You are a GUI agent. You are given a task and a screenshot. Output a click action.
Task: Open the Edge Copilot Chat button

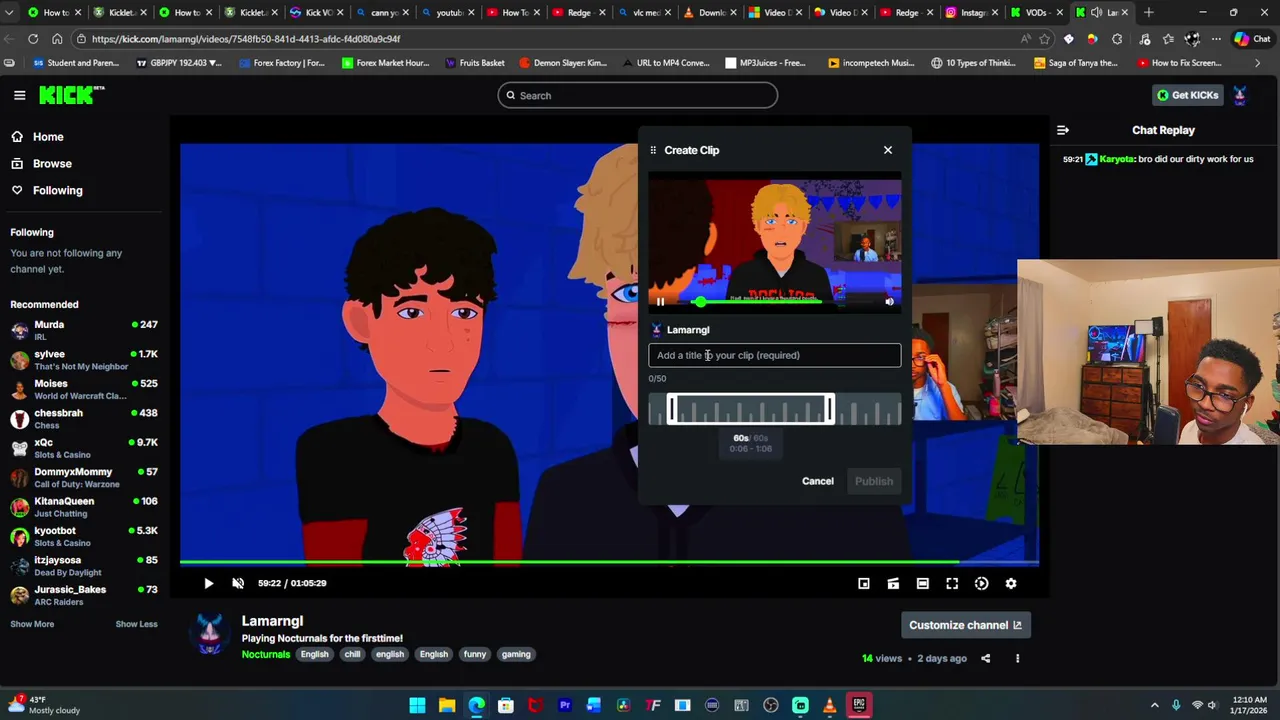click(1251, 39)
